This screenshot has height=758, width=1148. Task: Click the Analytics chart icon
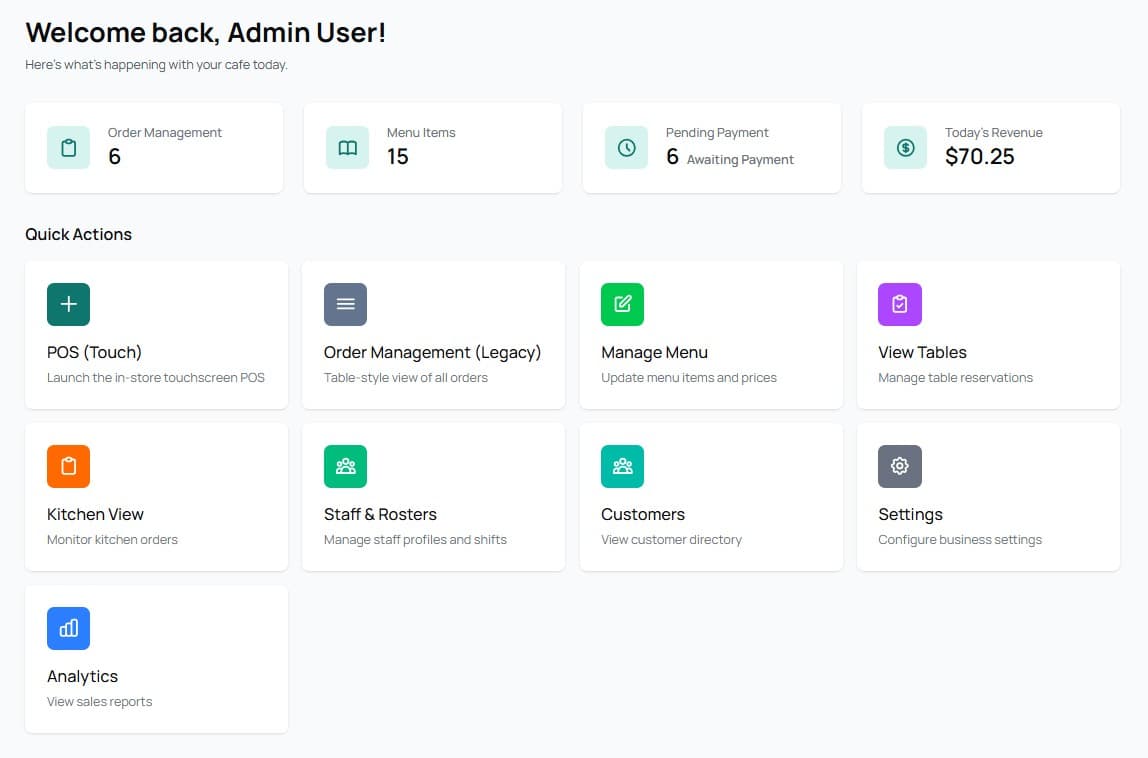pyautogui.click(x=68, y=628)
